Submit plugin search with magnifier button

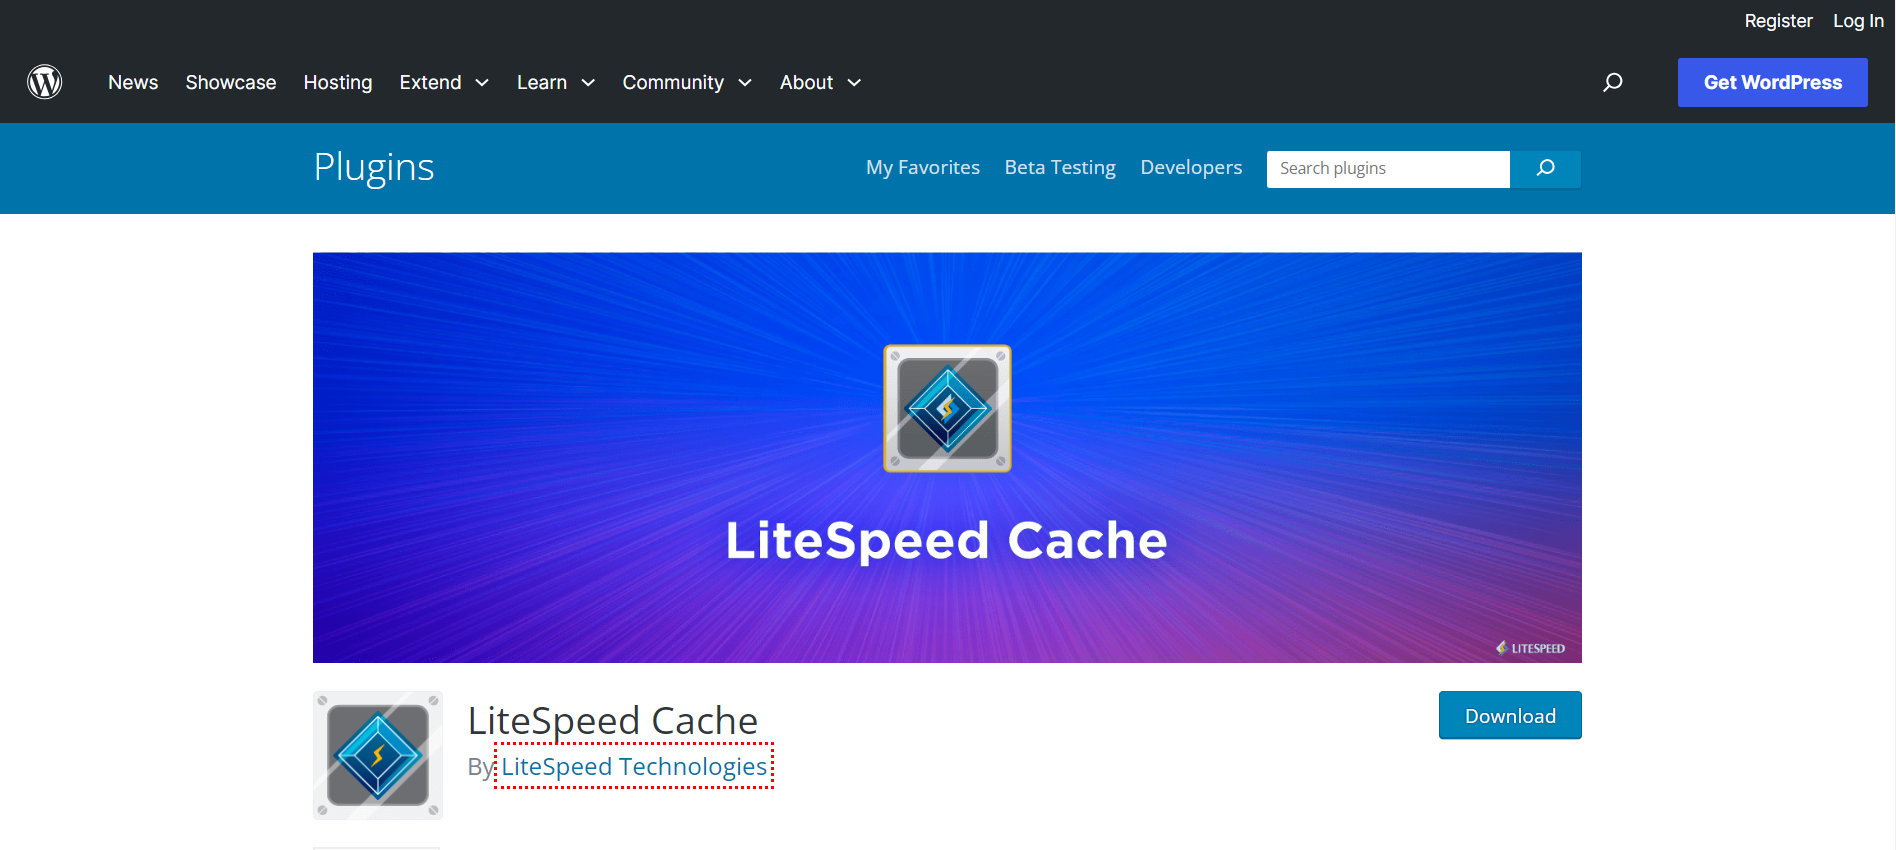point(1545,168)
